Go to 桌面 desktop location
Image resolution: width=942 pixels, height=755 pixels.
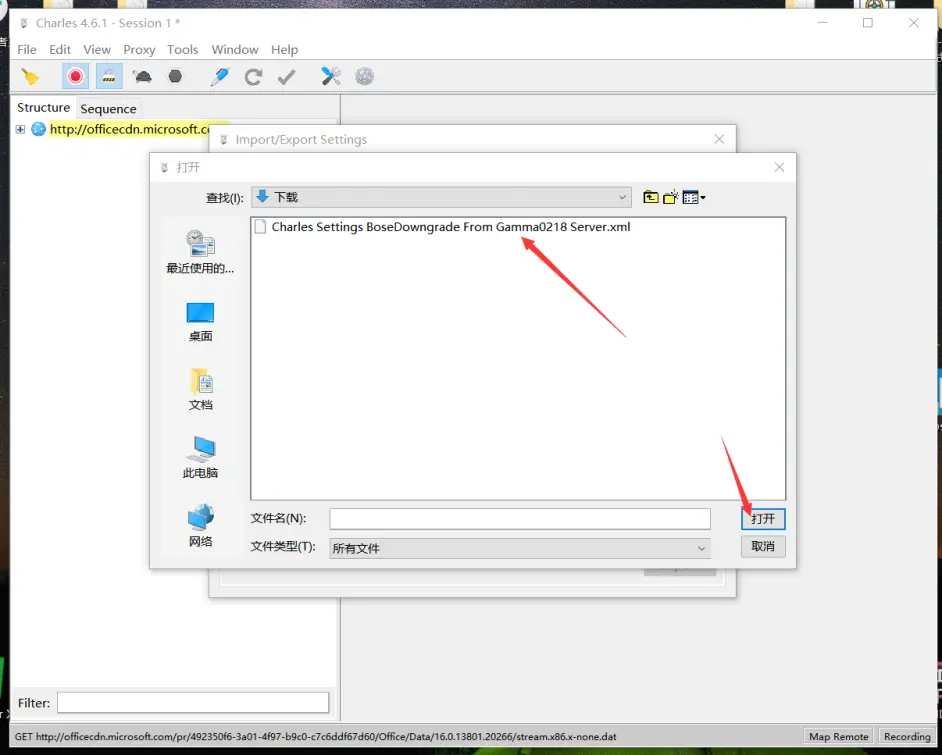point(200,322)
